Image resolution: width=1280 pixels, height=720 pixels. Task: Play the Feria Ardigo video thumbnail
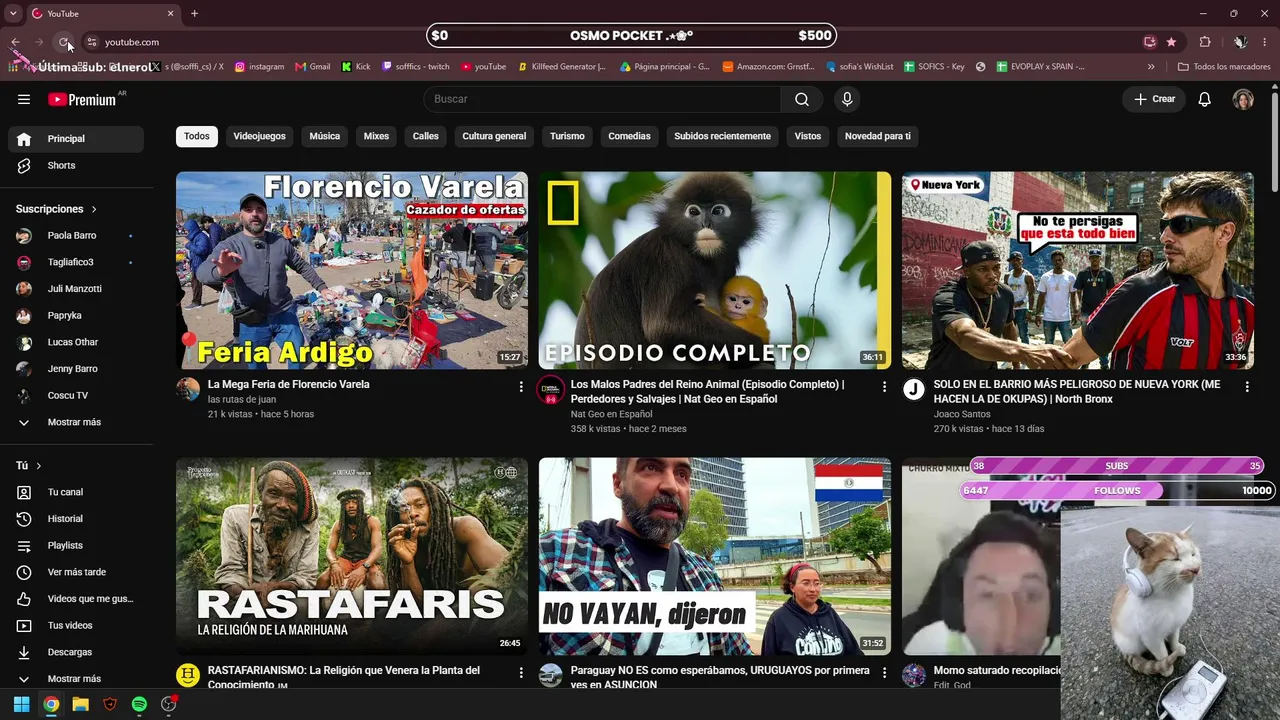coord(352,270)
